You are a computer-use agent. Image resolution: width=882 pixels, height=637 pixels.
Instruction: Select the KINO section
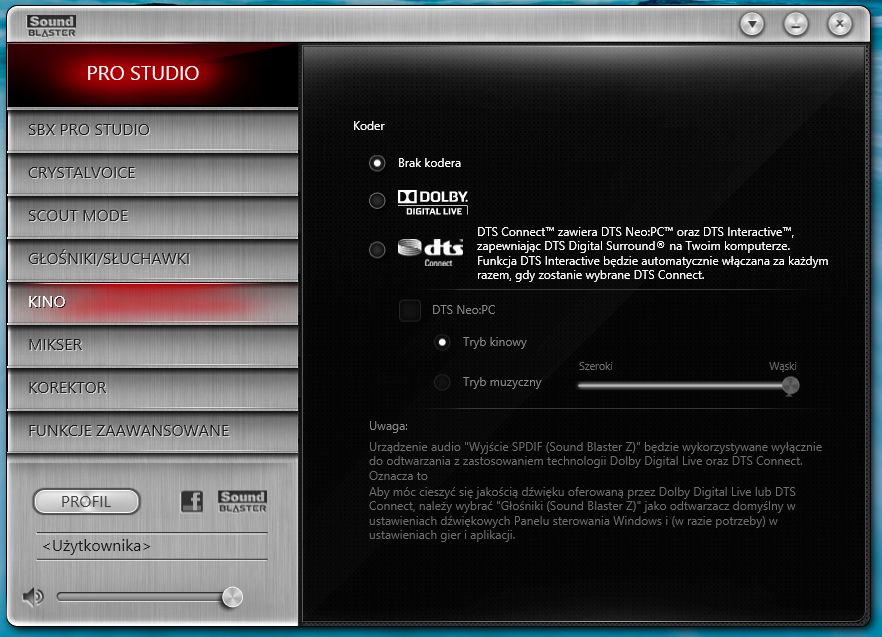(152, 302)
